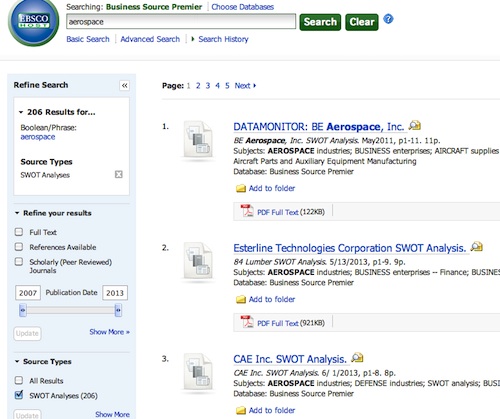The image size is (500, 419).
Task: Uncheck SWOT Analyses (206) checkbox
Action: click(x=19, y=395)
